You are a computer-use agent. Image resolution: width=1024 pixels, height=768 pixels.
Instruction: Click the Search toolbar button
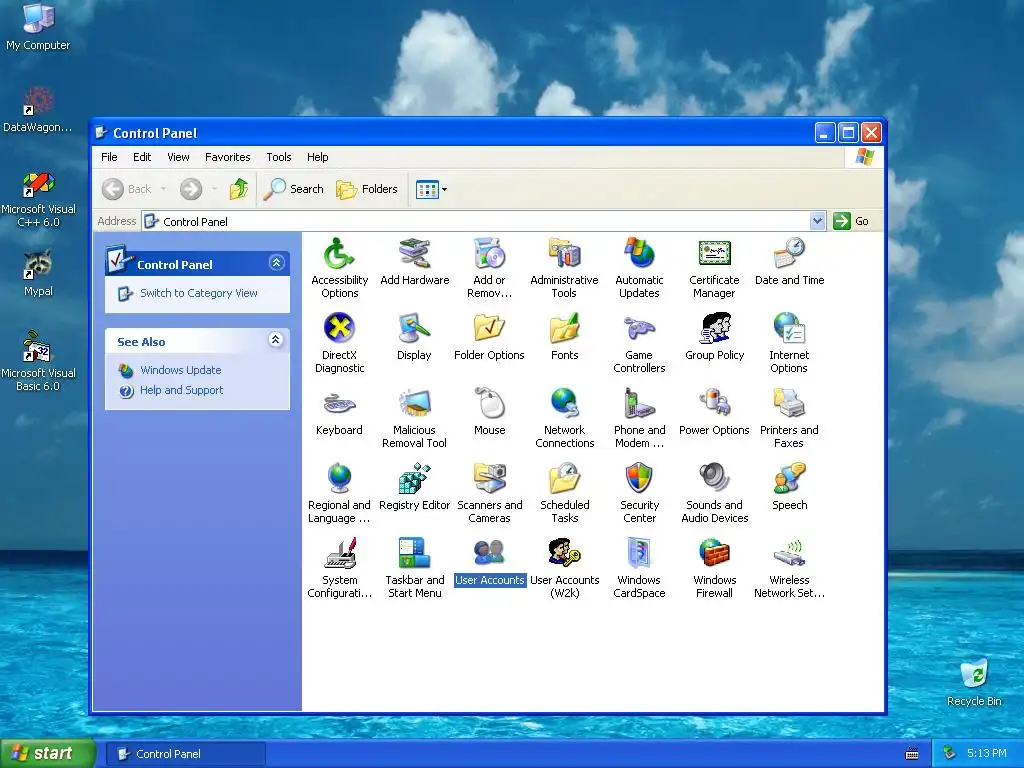294,189
